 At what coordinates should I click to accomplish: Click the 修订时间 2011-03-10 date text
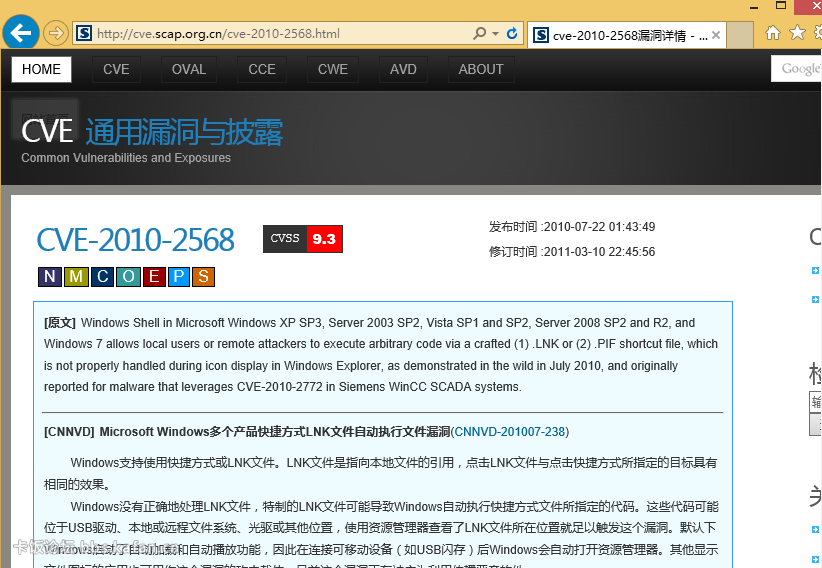(572, 252)
